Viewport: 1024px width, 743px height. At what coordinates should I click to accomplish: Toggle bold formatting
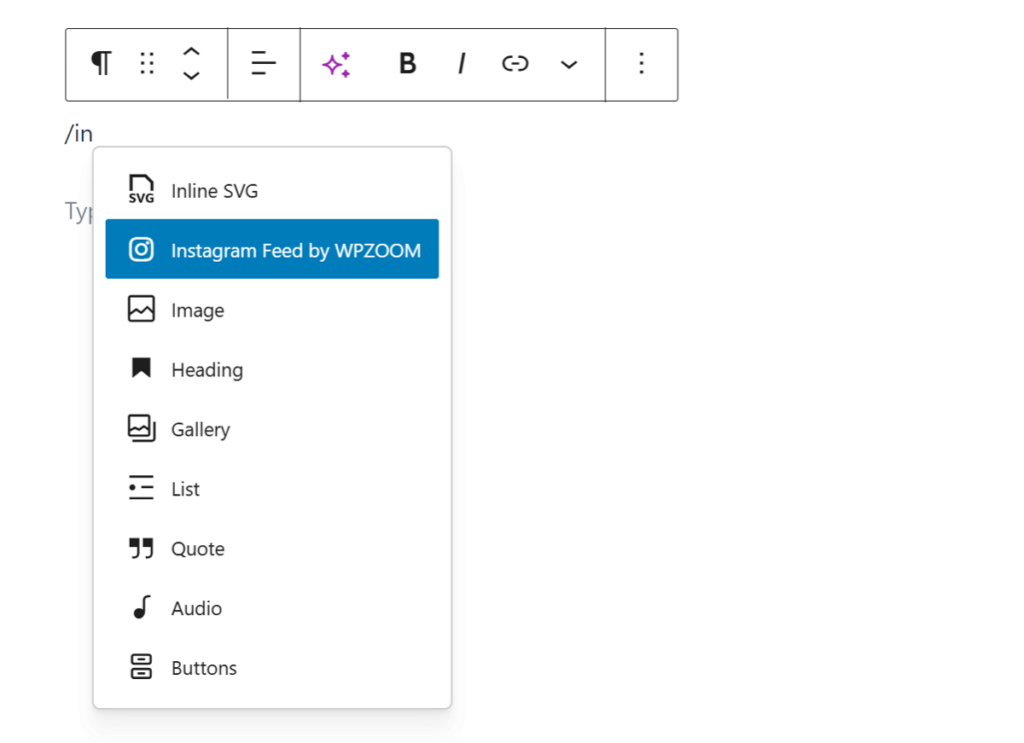pos(407,63)
